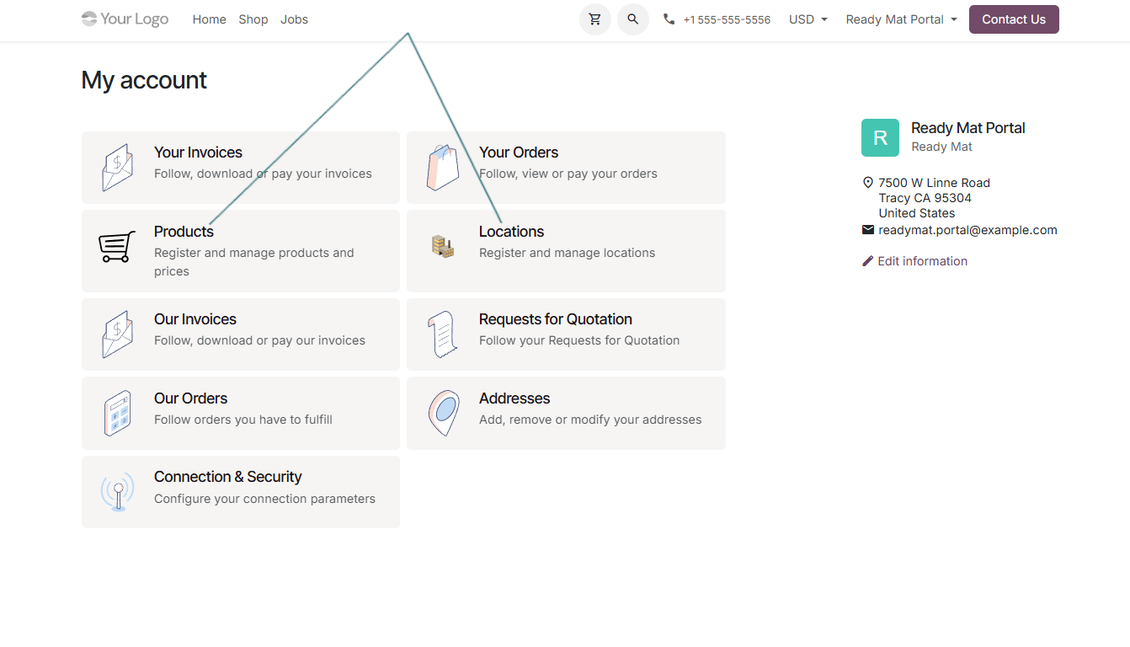Screen dimensions: 1130x647
Task: Click the Your Logo image
Action: (x=125, y=19)
